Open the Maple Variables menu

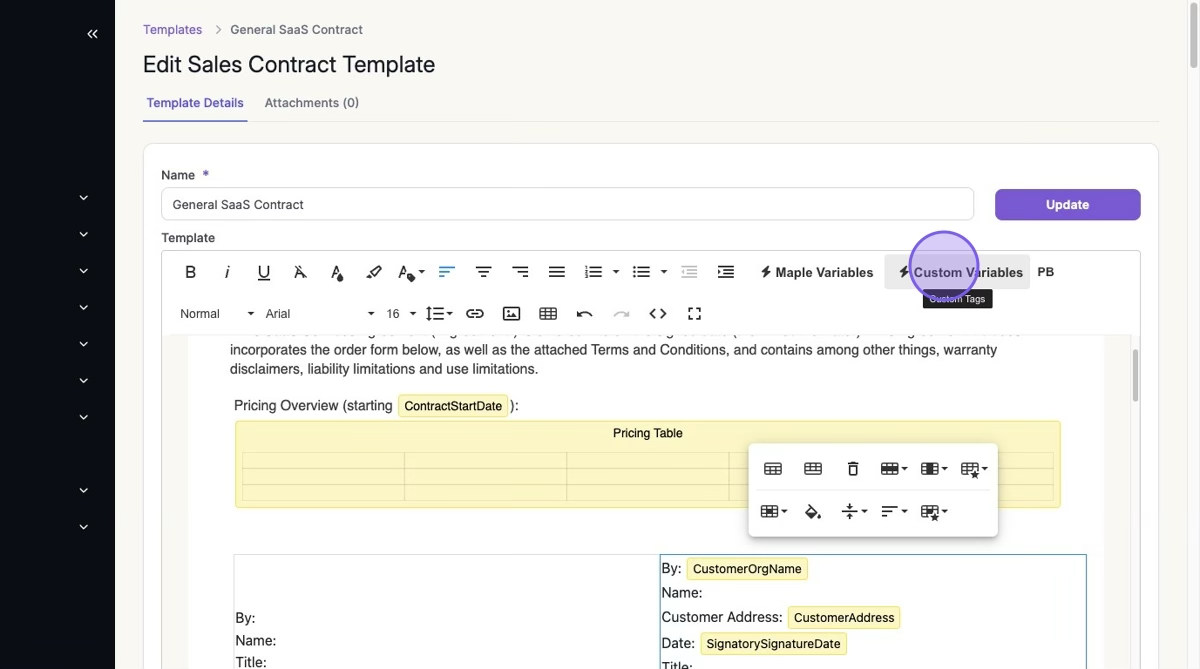(816, 272)
